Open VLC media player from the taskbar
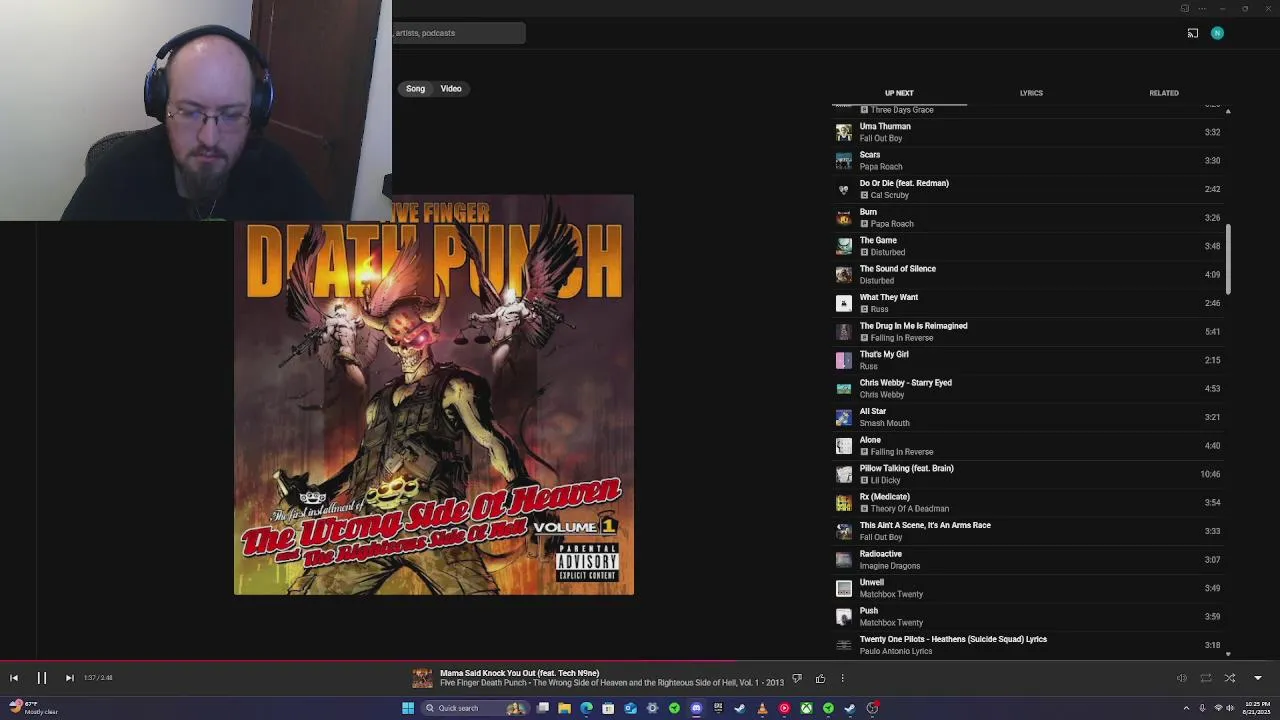The image size is (1280, 720). pyautogui.click(x=762, y=708)
